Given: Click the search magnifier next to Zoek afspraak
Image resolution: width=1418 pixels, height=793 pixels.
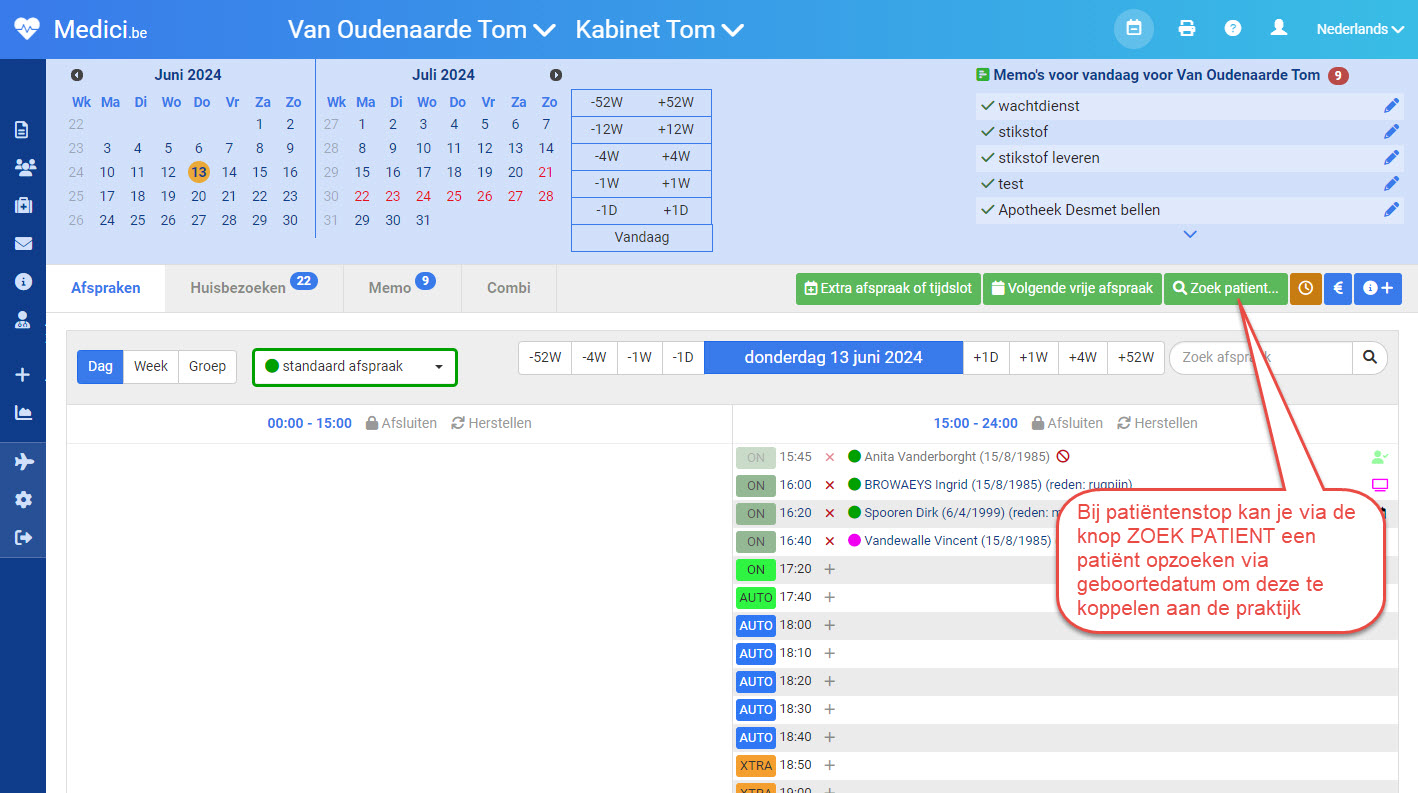Looking at the screenshot, I should pos(1370,357).
